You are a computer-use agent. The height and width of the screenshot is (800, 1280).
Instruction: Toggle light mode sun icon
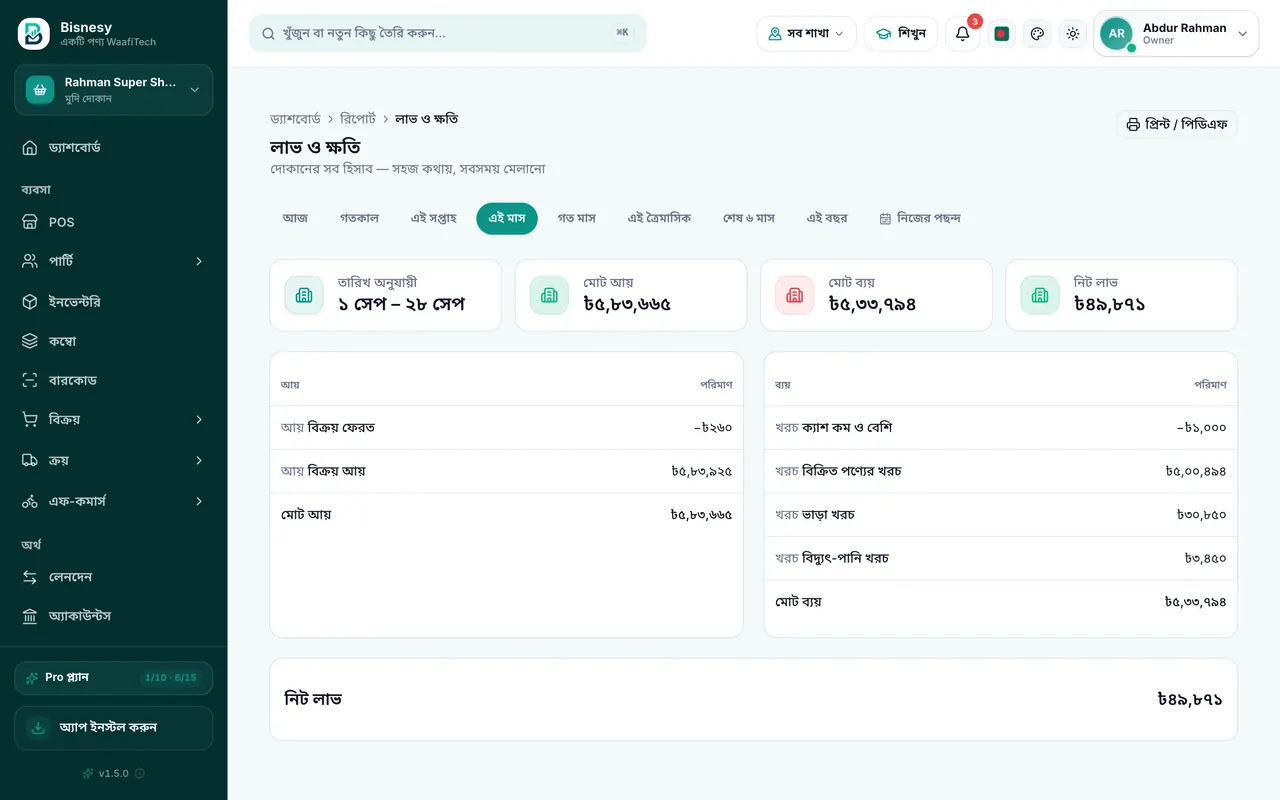pyautogui.click(x=1073, y=34)
